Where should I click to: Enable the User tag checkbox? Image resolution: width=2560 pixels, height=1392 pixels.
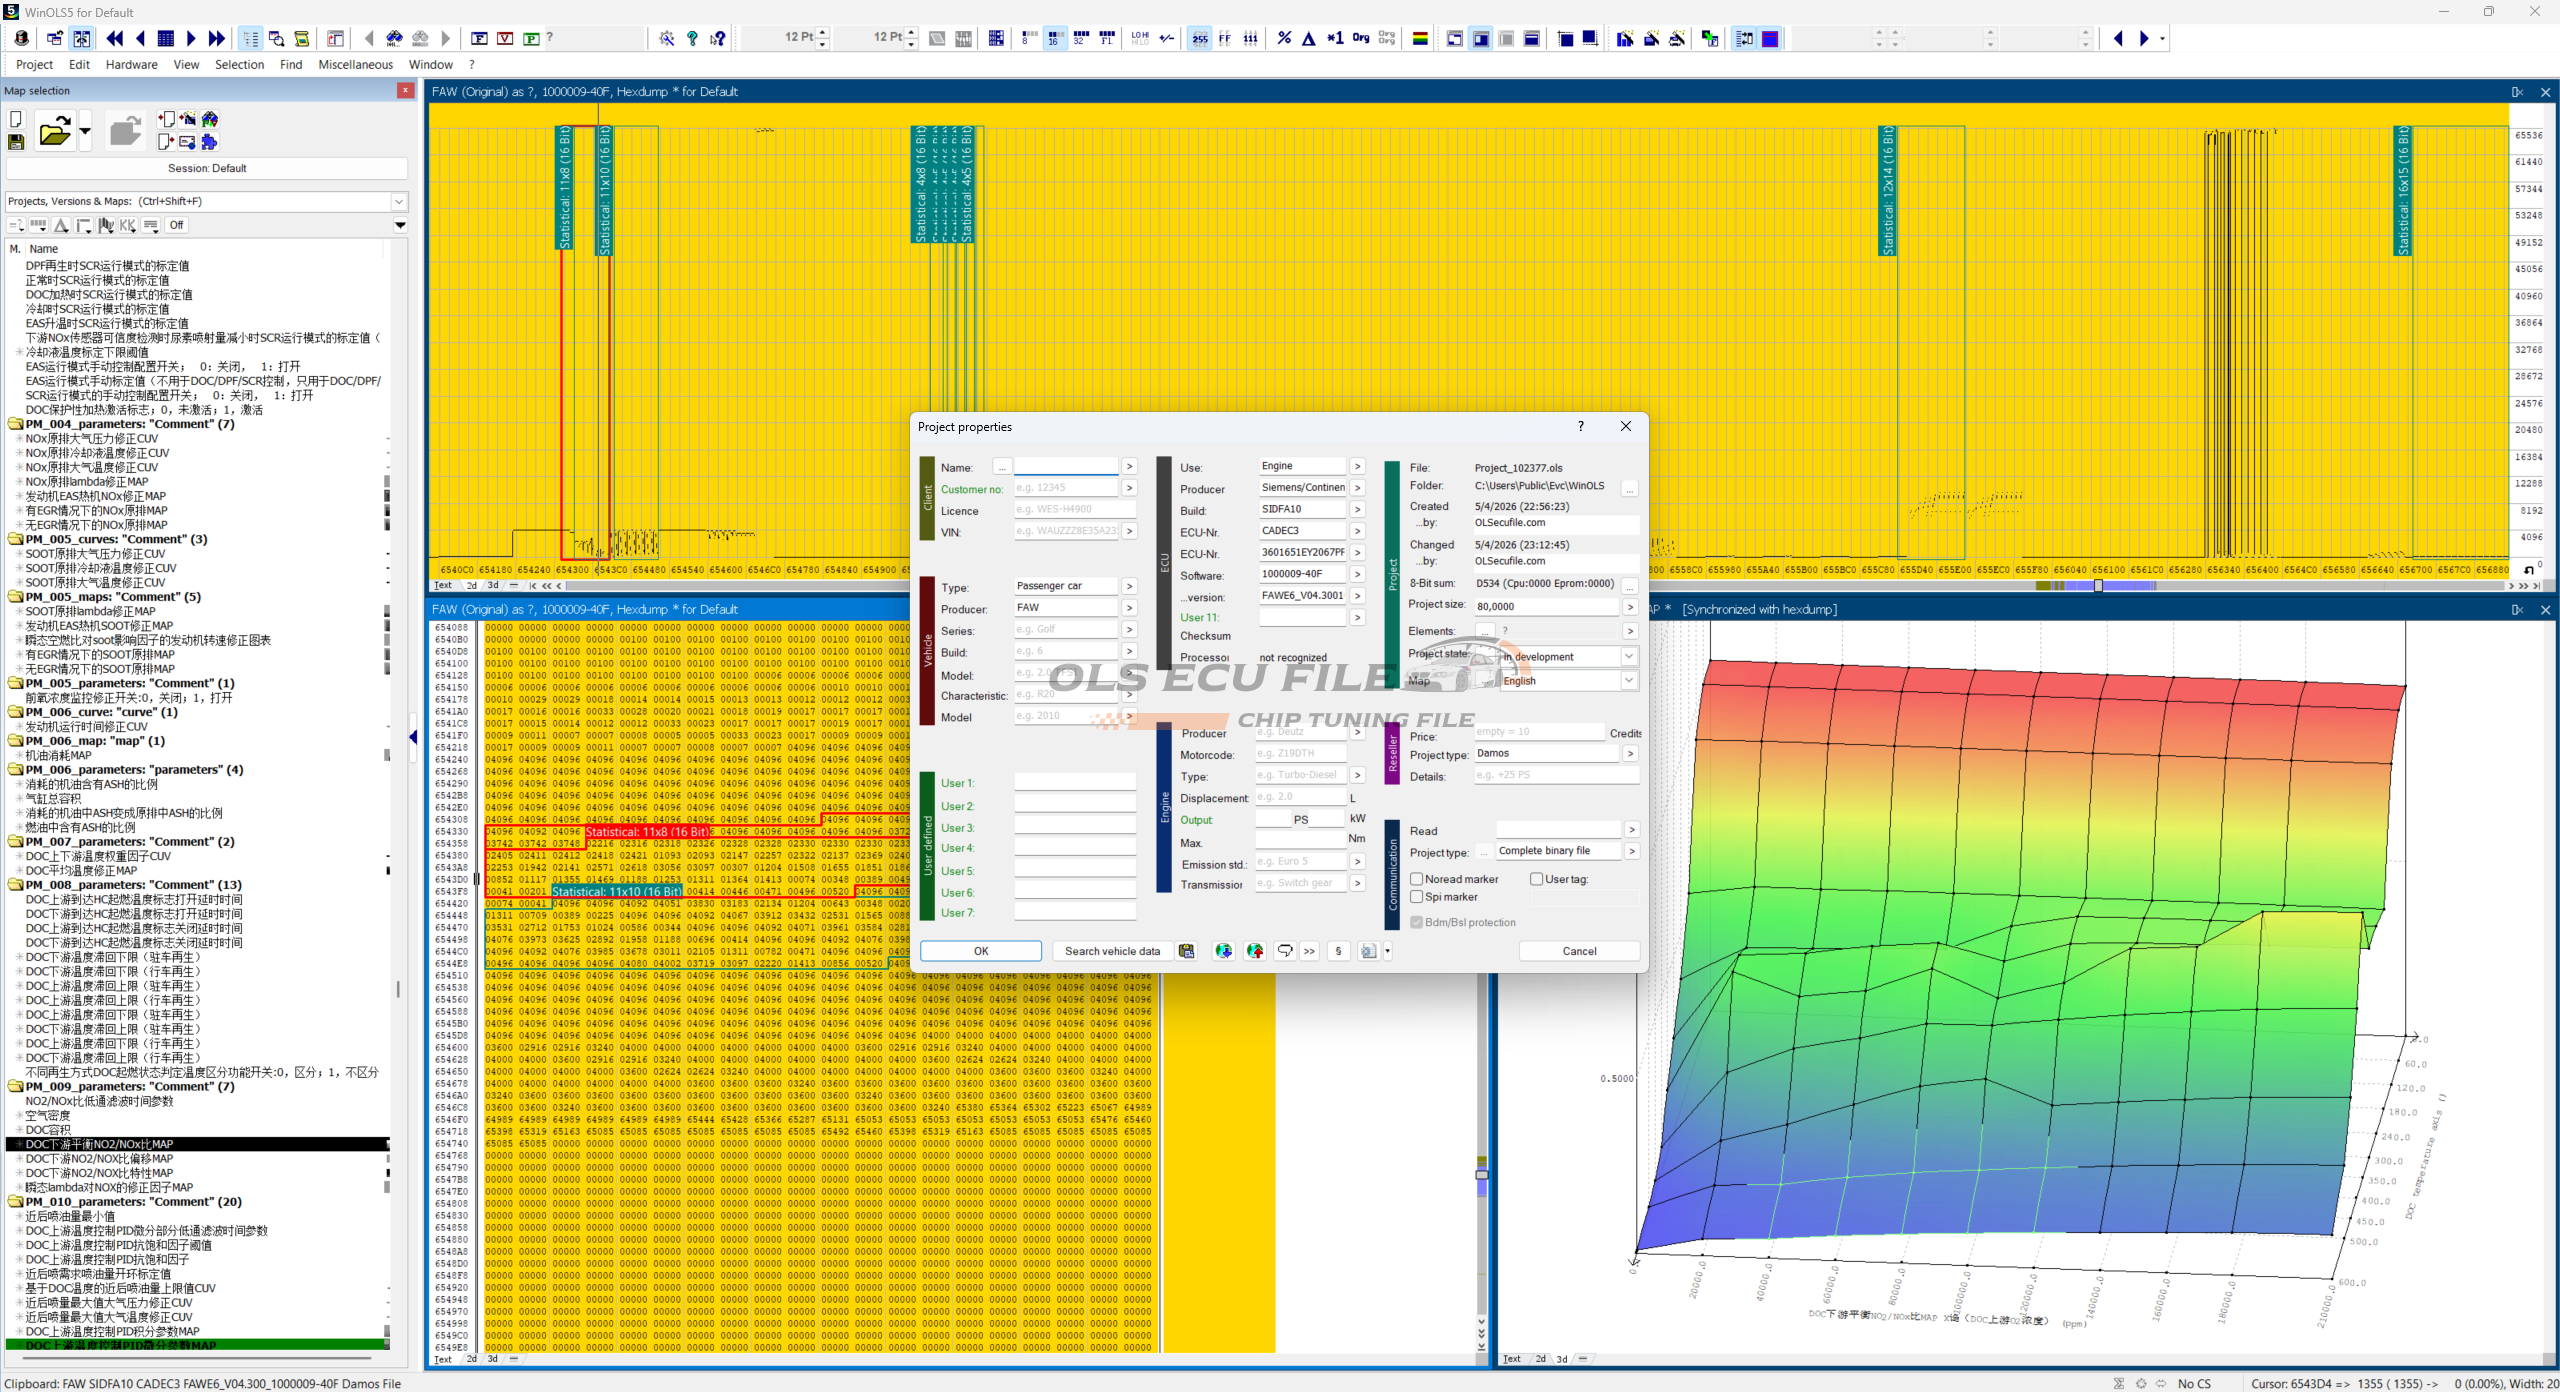pos(1537,879)
